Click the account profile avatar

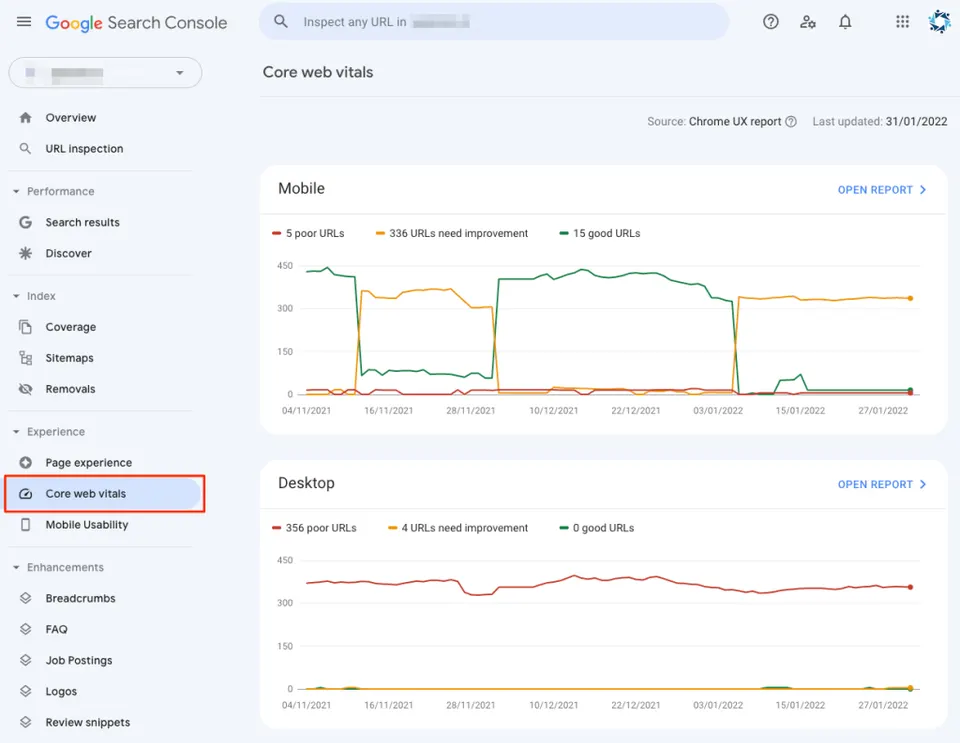click(939, 22)
